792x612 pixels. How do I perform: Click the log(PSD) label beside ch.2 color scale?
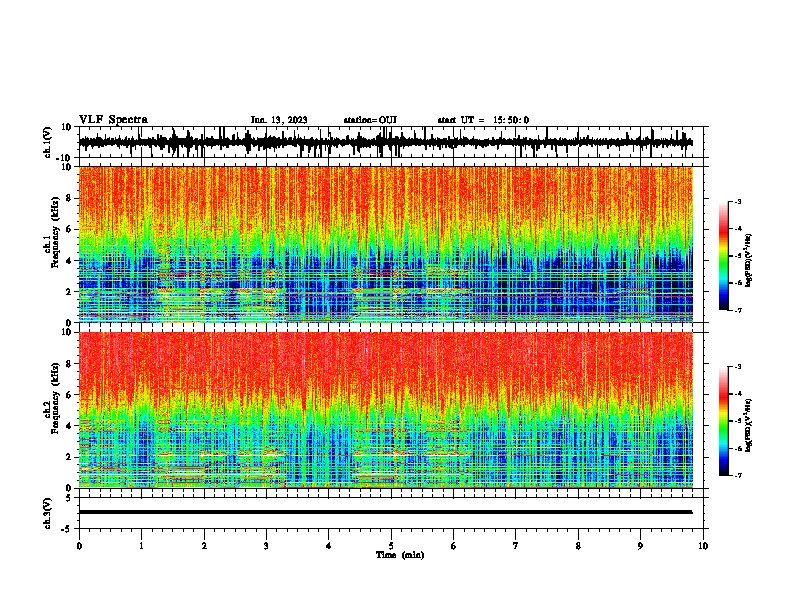(x=749, y=426)
